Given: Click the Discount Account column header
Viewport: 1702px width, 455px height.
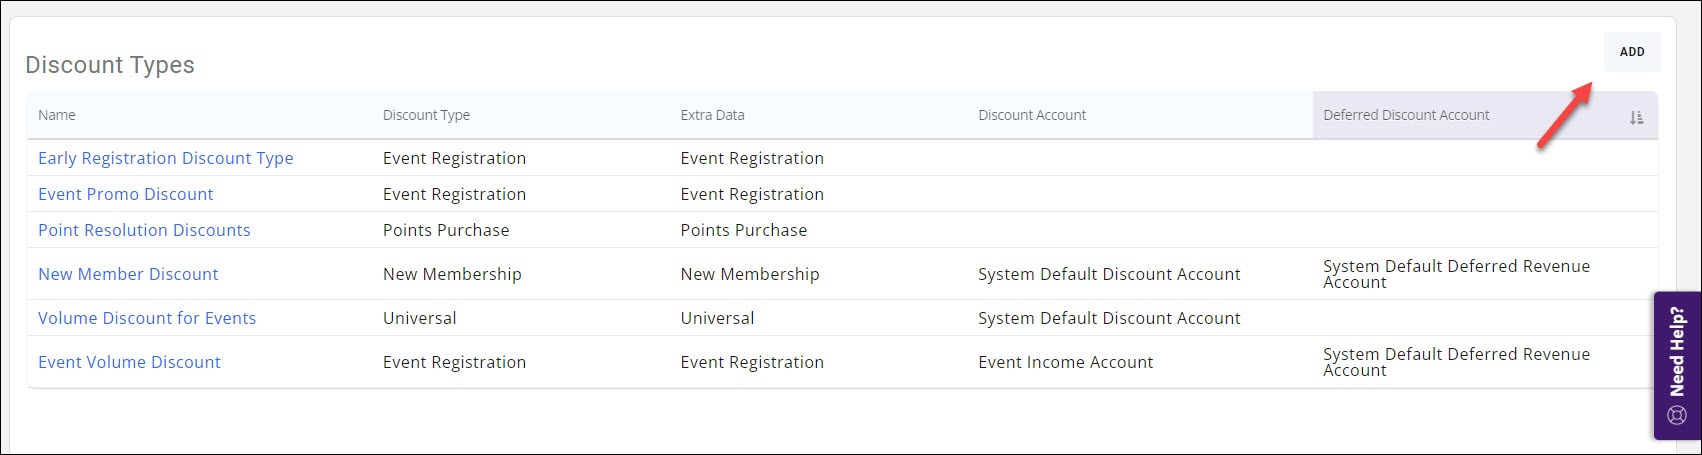Looking at the screenshot, I should [x=1032, y=115].
